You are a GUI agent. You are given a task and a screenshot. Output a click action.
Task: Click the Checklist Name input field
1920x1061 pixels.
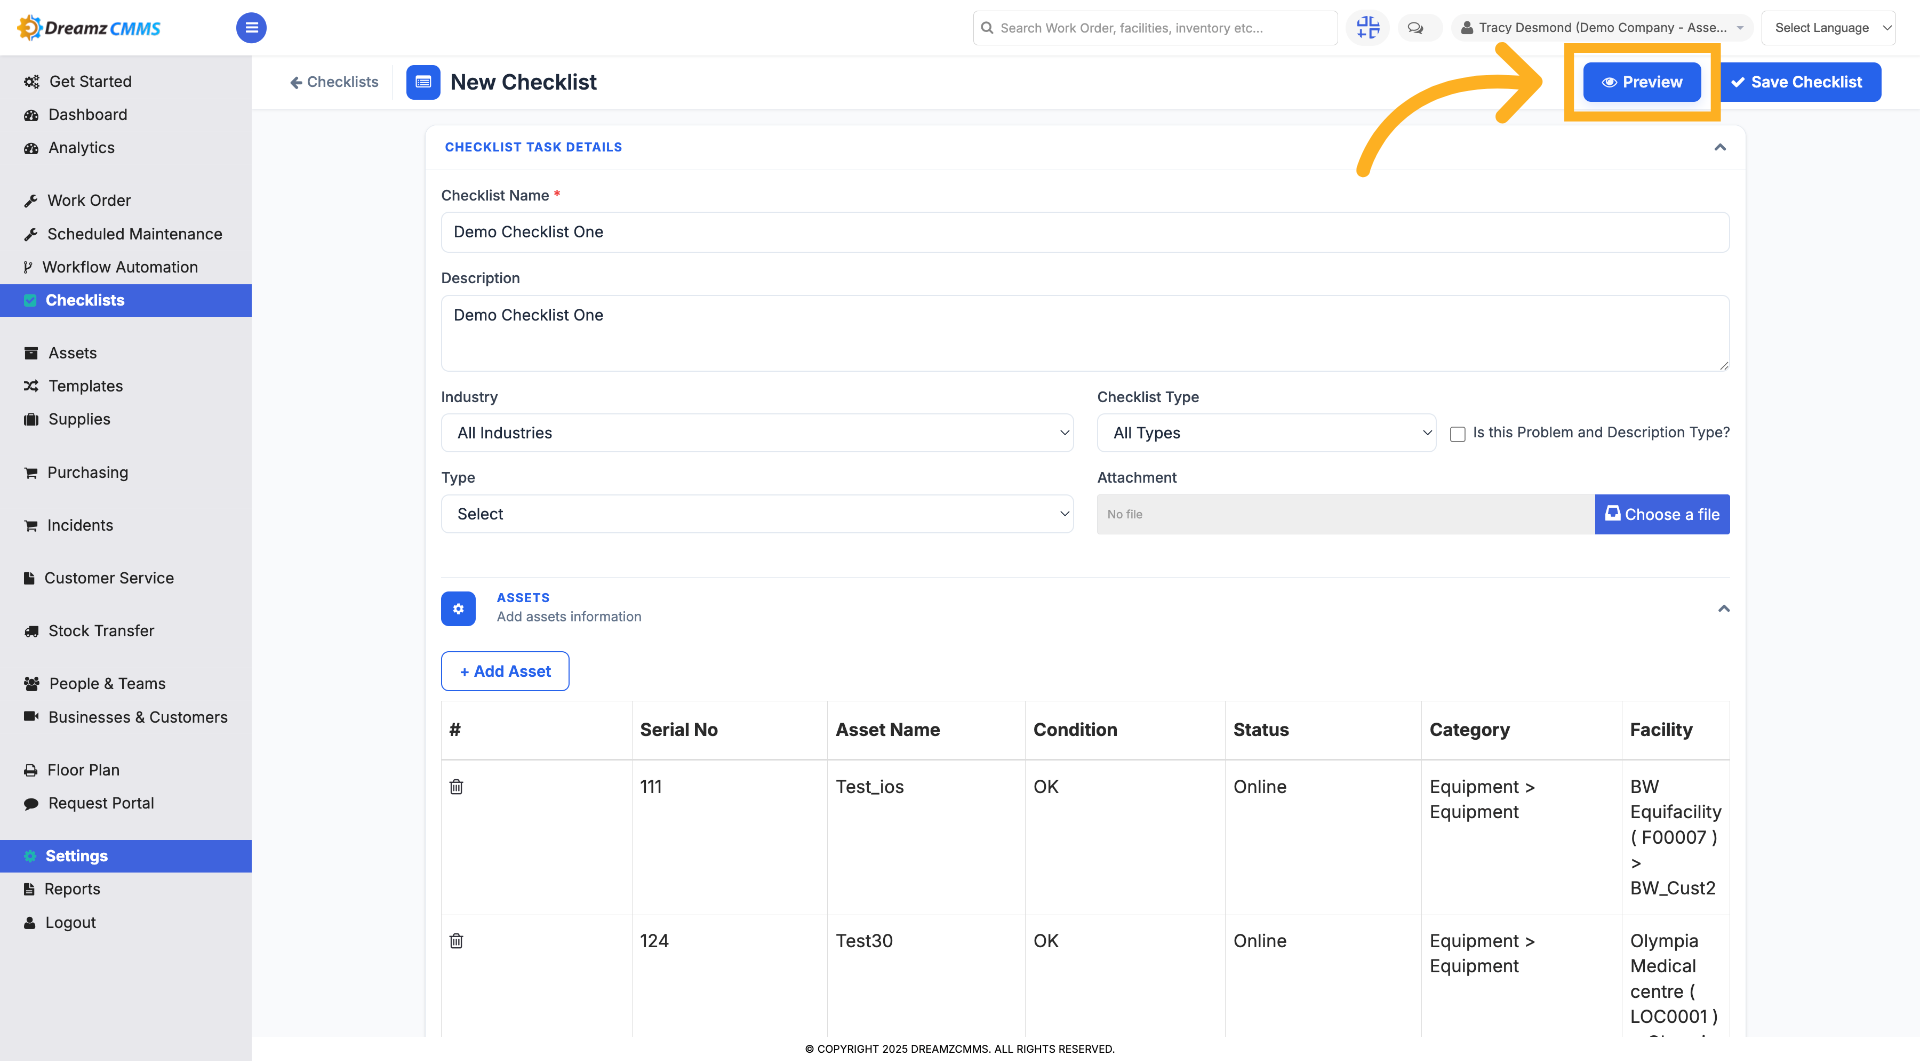click(1085, 232)
